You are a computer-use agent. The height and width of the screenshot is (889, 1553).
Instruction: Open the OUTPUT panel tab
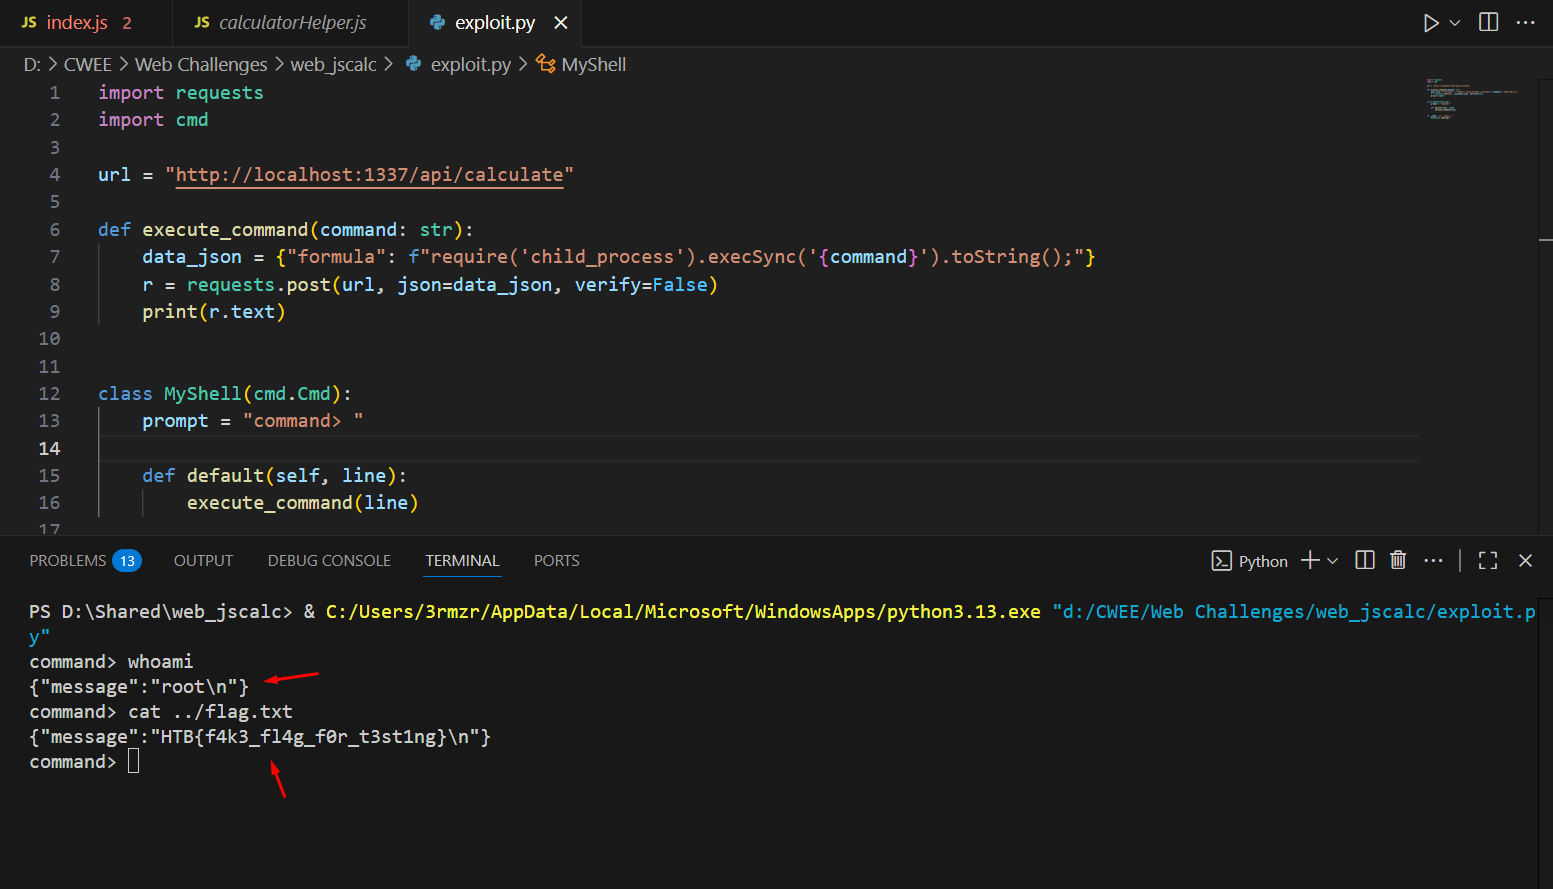coord(203,561)
